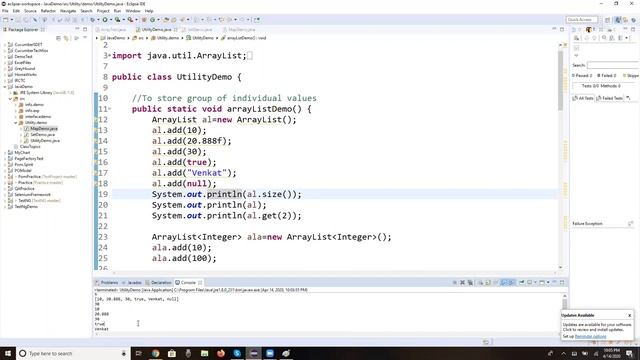640x360 pixels.
Task: Minimize the Package Explorer panel
Action: [77, 29]
